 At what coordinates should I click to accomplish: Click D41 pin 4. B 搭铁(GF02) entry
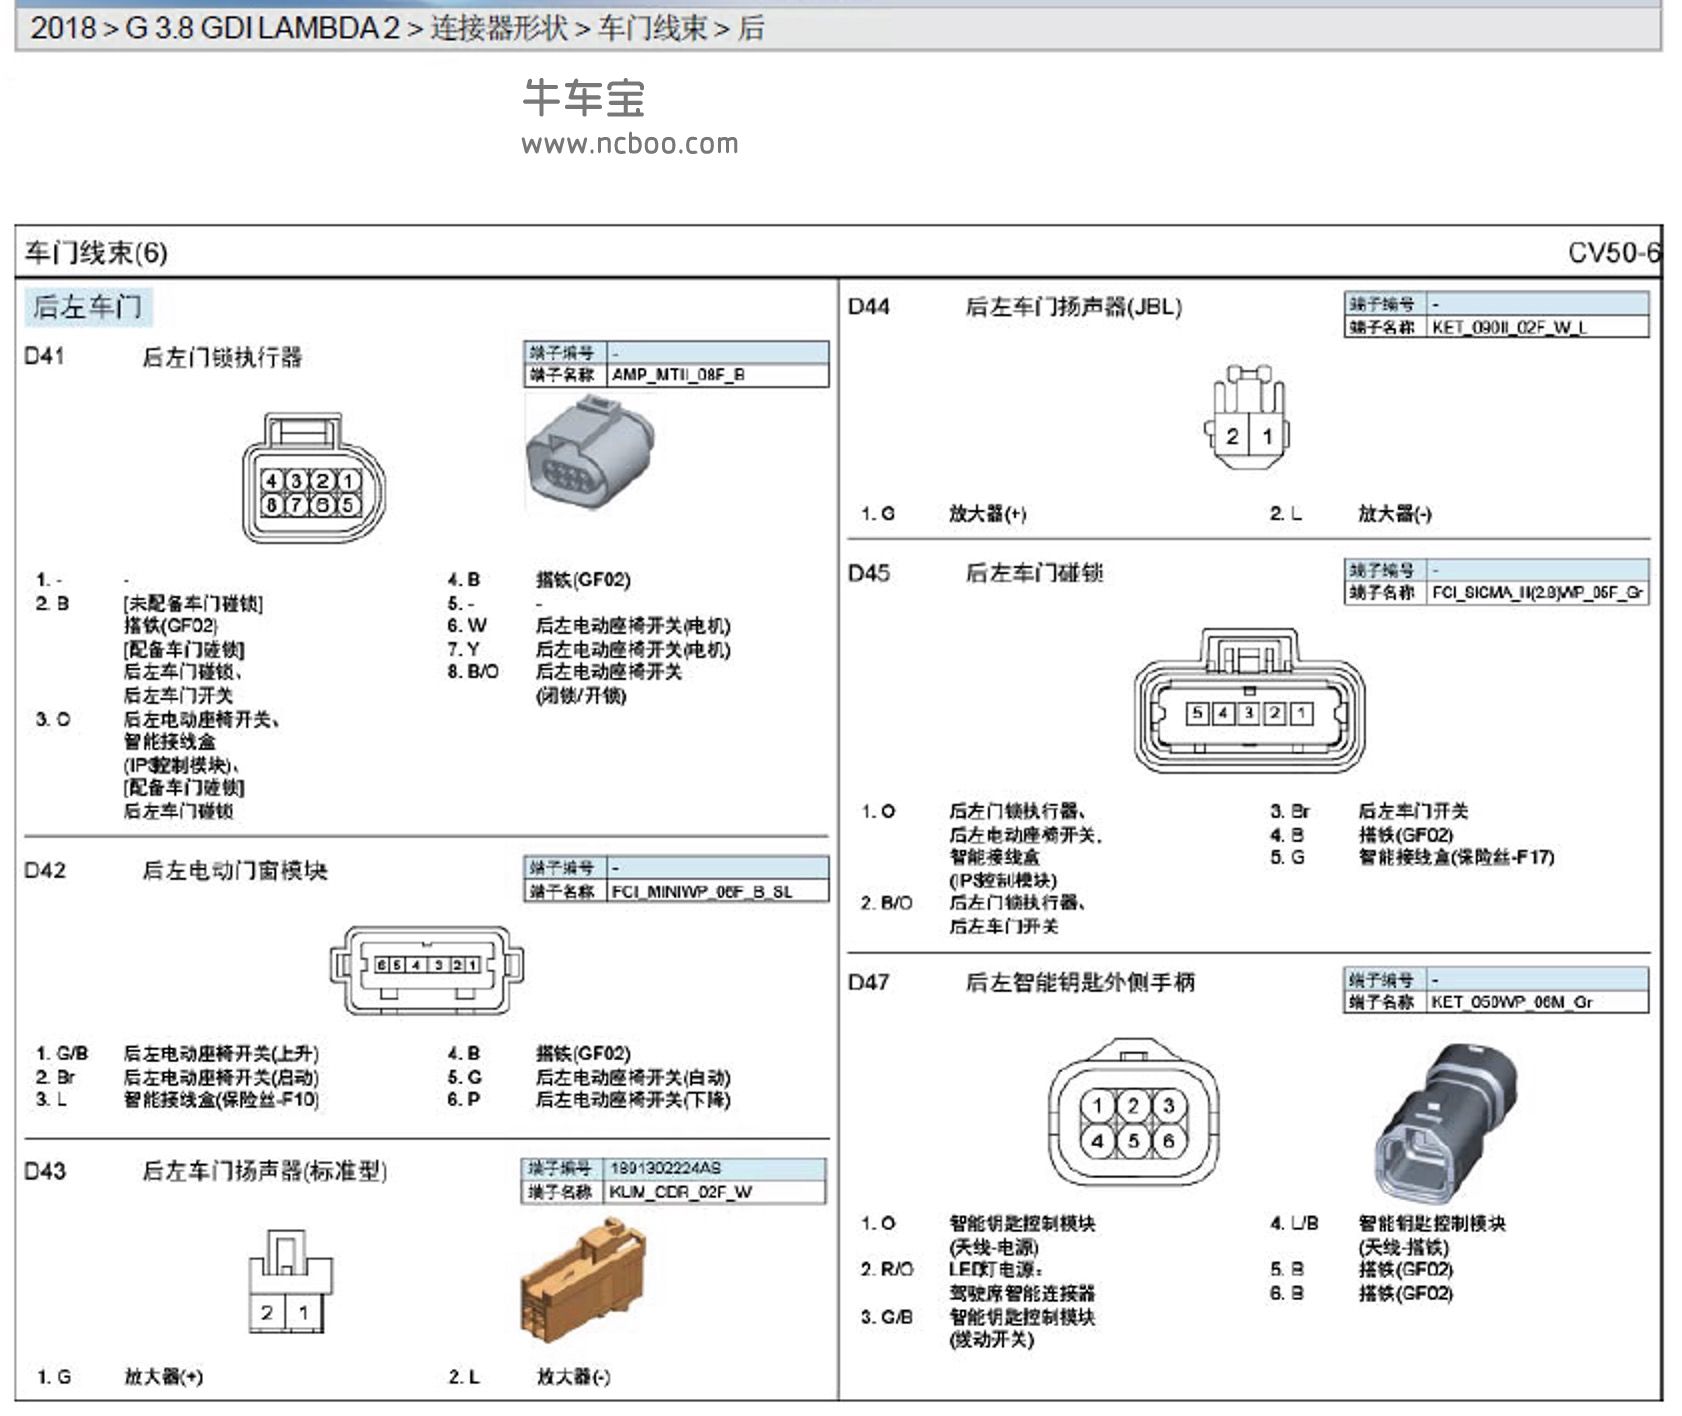click(539, 579)
